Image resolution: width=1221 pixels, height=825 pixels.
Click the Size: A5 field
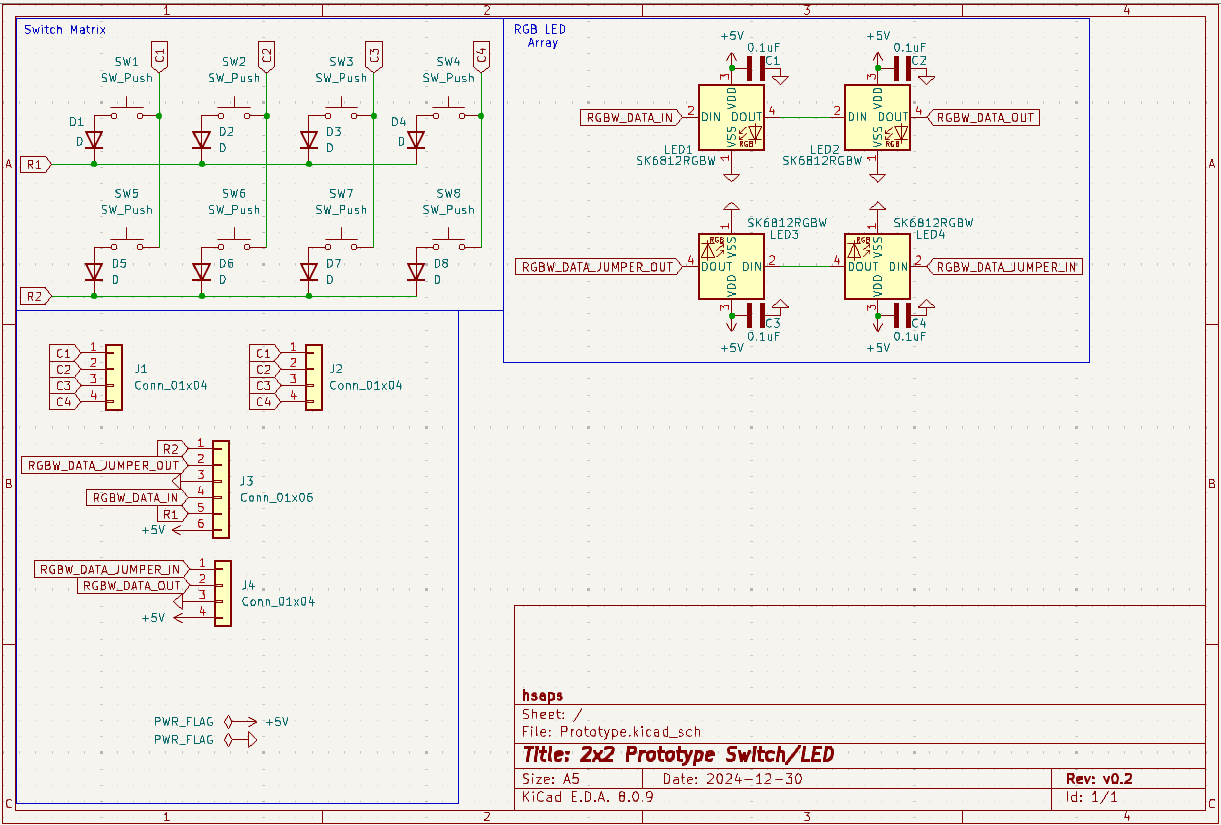551,779
